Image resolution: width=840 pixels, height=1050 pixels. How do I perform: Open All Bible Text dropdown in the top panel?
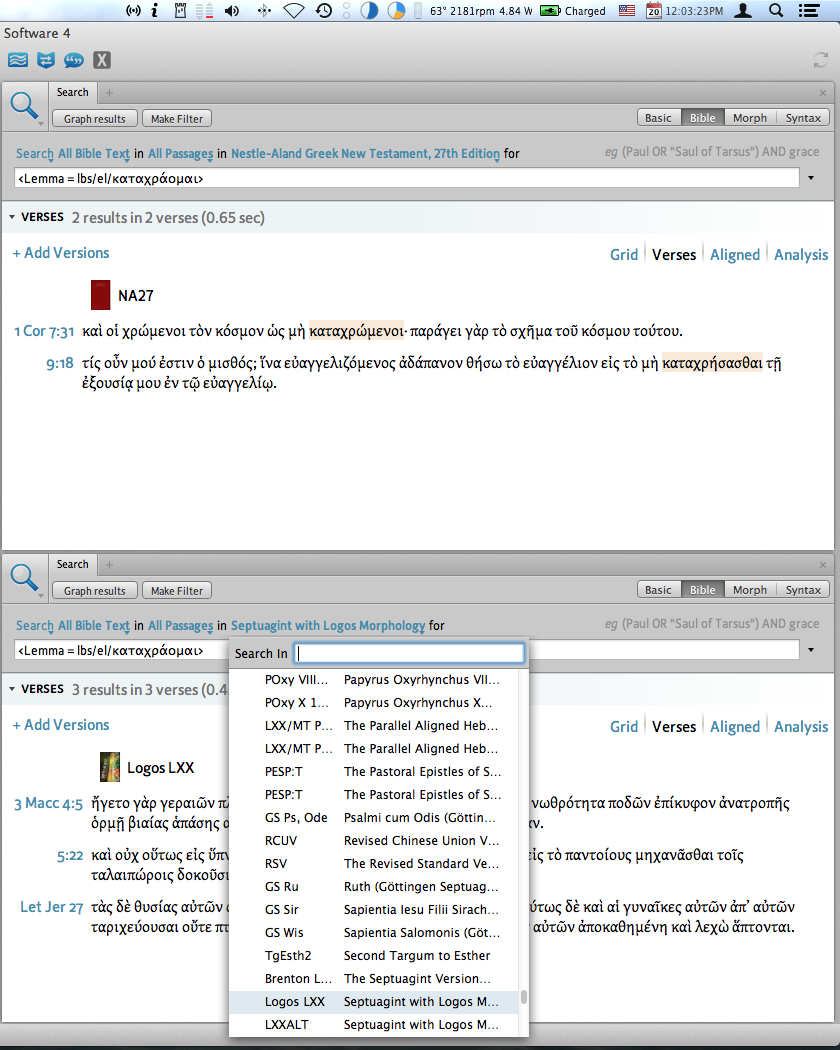94,153
